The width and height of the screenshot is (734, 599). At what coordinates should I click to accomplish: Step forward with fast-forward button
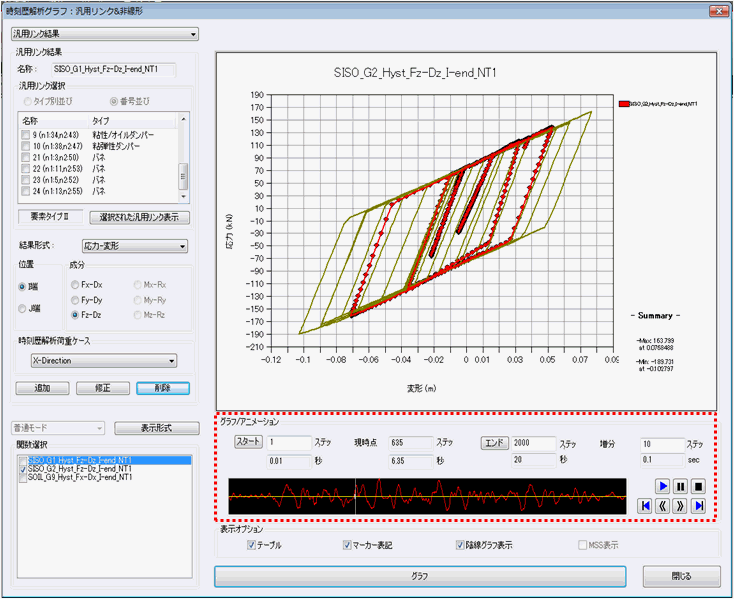(680, 505)
